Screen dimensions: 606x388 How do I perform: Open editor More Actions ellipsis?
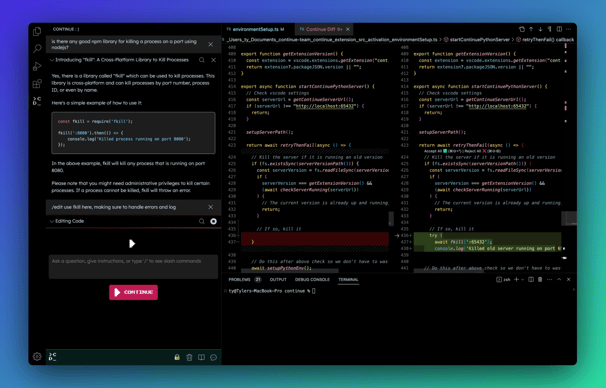coord(569,29)
